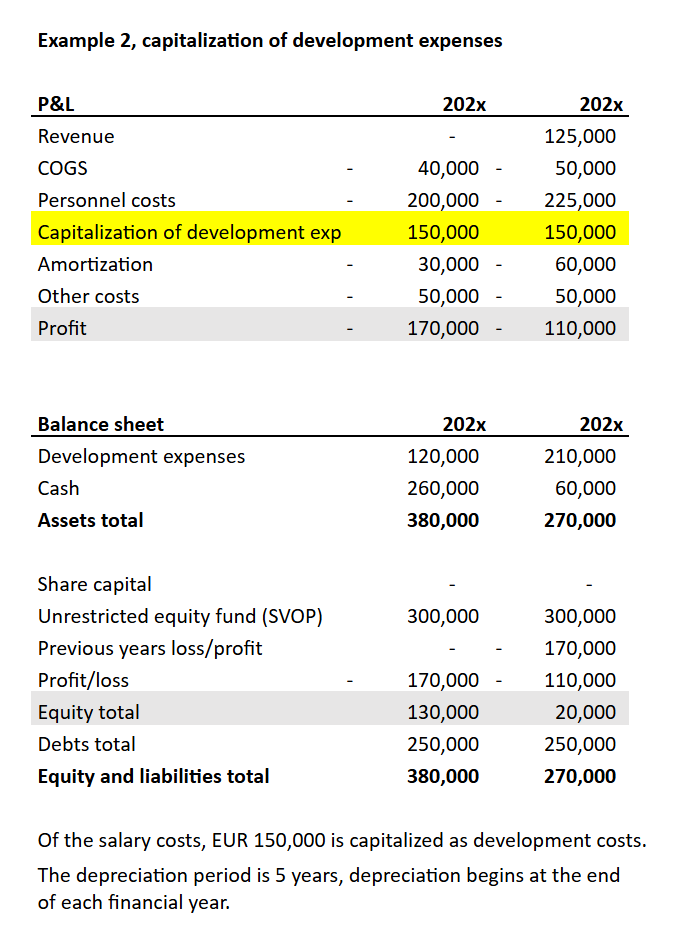Select the Unrestricted equity fund (SVOP) label
The width and height of the screenshot is (700, 940).
click(180, 616)
